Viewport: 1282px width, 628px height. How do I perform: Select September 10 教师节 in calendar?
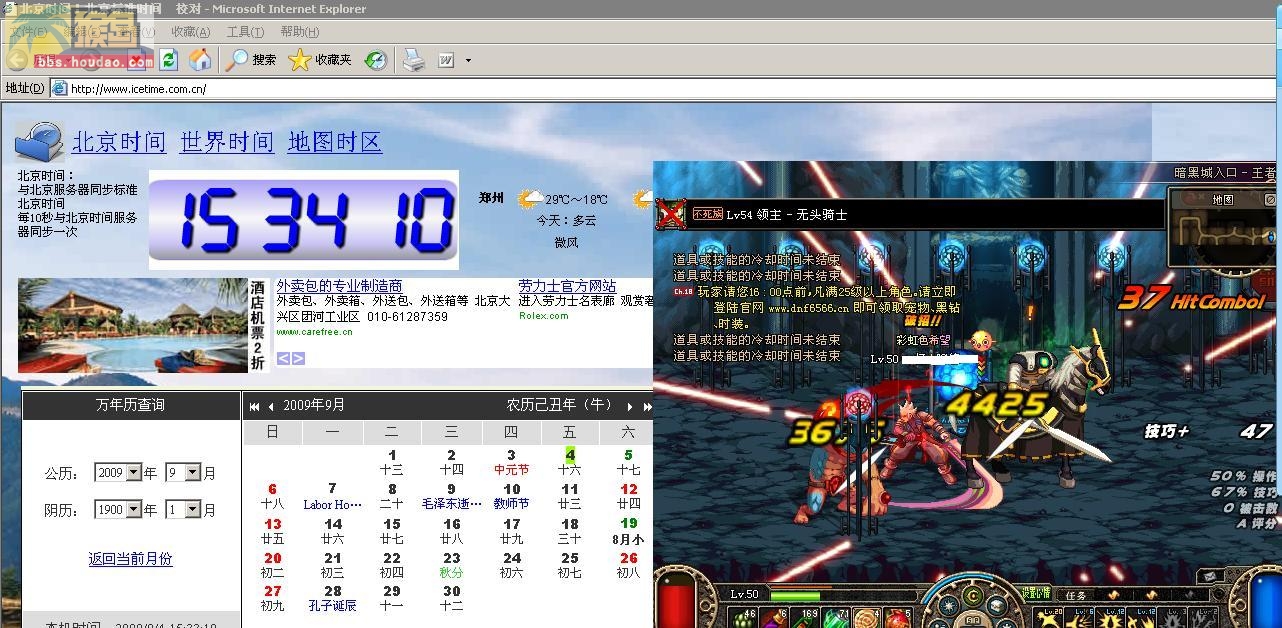[511, 497]
